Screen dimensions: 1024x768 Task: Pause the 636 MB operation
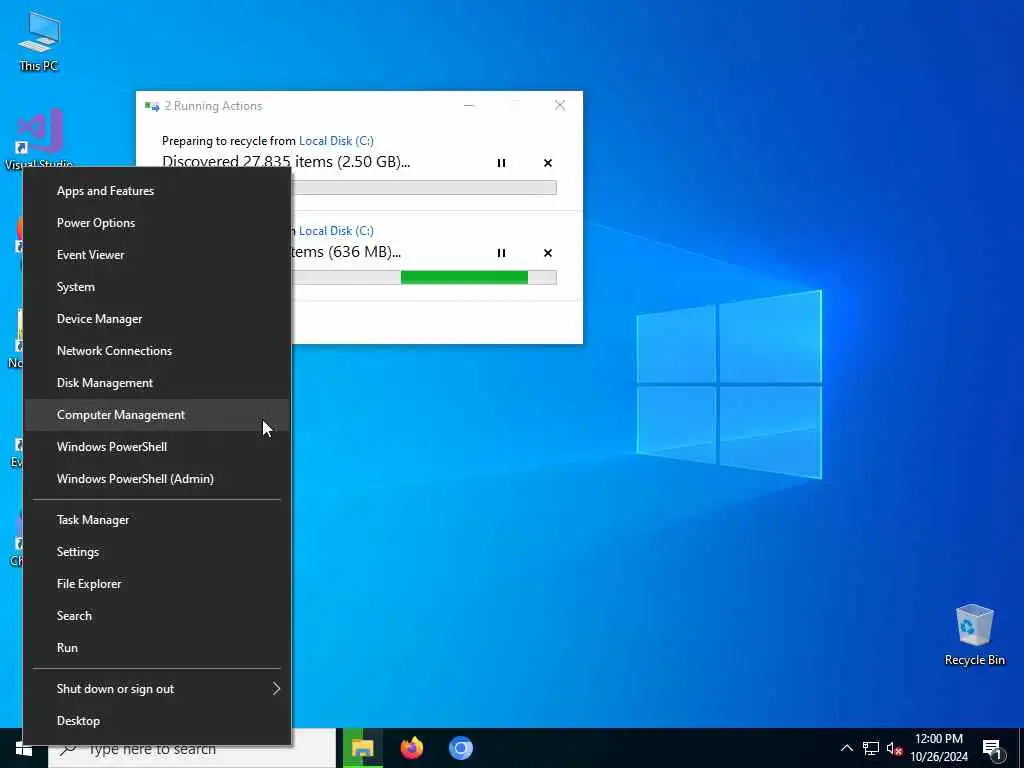[501, 253]
